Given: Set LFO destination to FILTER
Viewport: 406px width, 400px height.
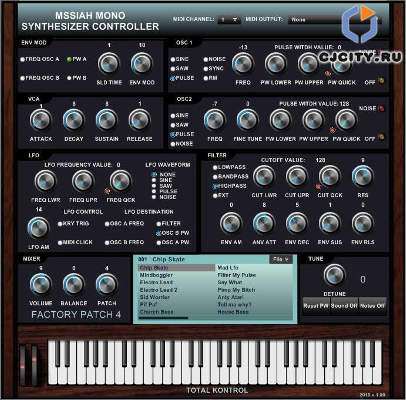Looking at the screenshot, I should coord(169,224).
